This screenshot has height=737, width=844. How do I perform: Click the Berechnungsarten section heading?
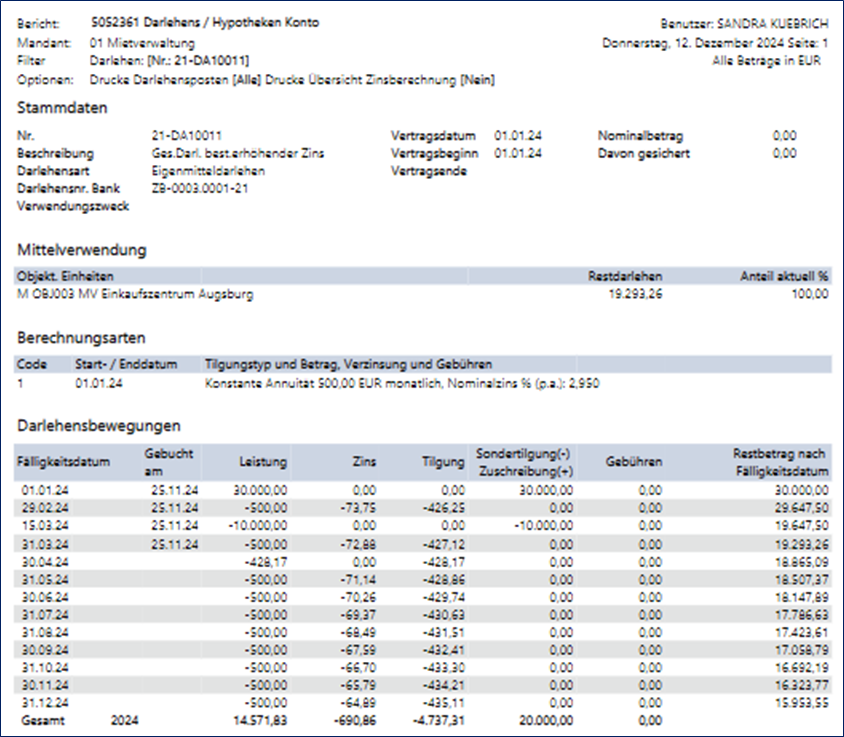coord(79,337)
